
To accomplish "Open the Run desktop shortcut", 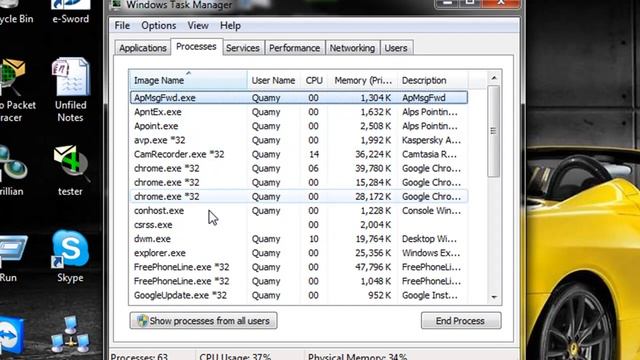I will pos(12,258).
